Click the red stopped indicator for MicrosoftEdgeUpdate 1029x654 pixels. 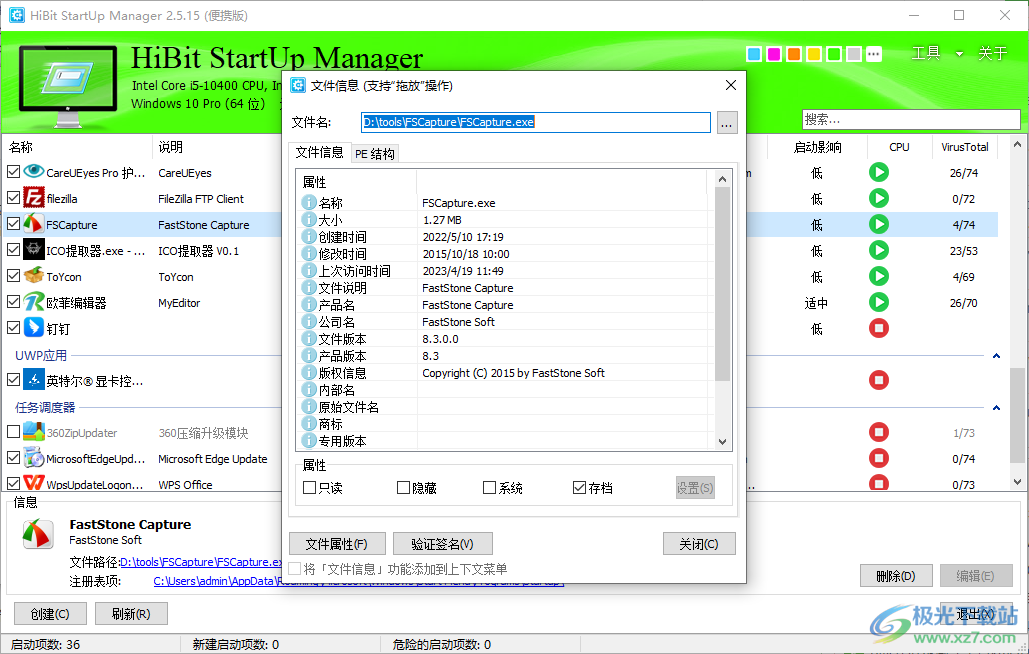coord(879,458)
